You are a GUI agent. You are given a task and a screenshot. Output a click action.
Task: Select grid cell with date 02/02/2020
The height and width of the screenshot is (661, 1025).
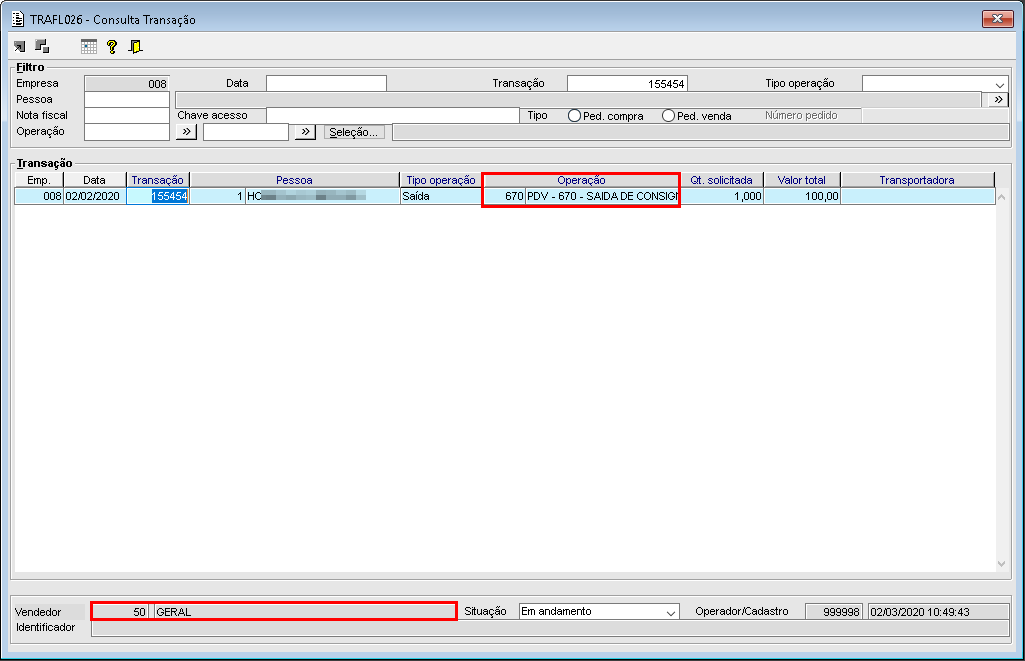coord(94,196)
